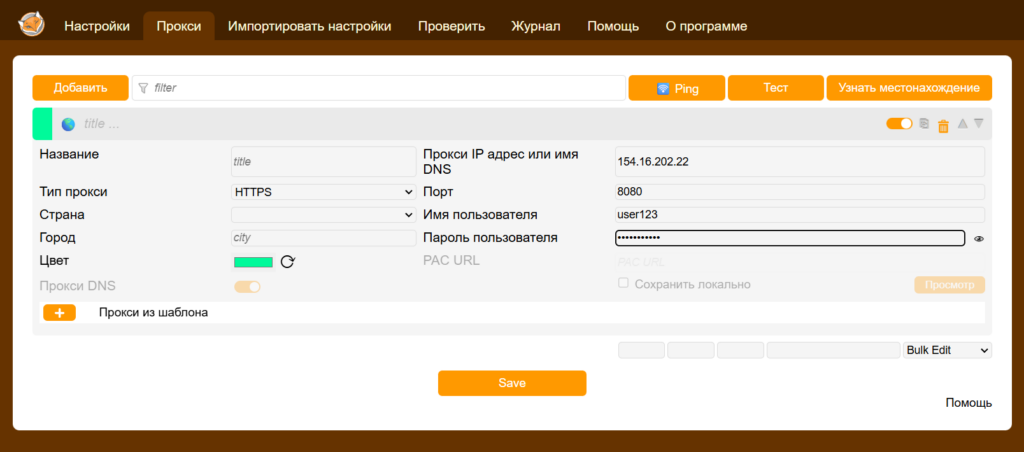The height and width of the screenshot is (452, 1024).
Task: Click the Тест button
Action: (776, 88)
